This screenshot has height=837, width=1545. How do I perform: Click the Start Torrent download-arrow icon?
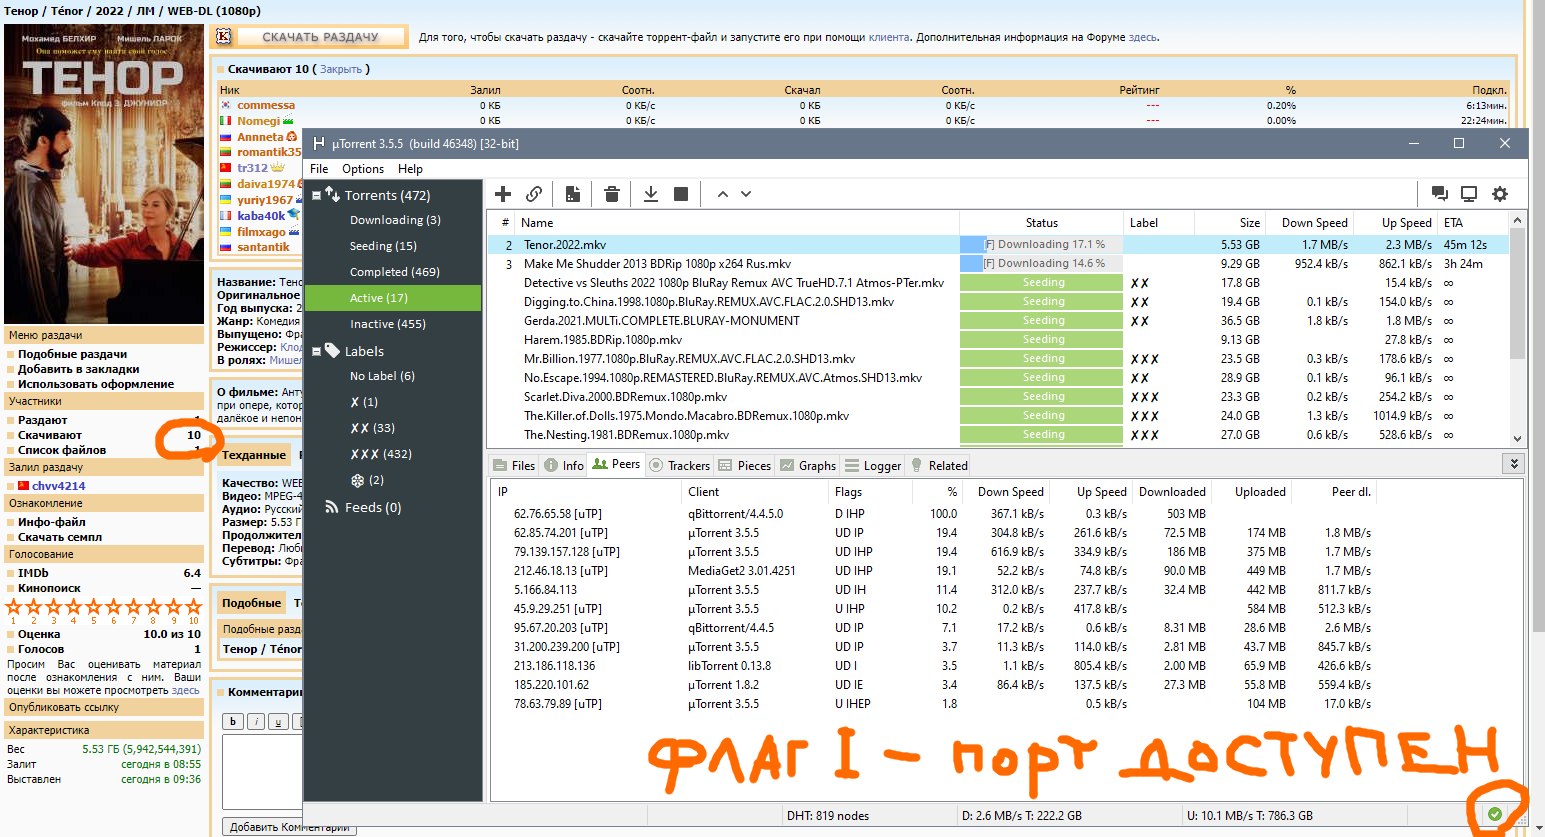(651, 194)
